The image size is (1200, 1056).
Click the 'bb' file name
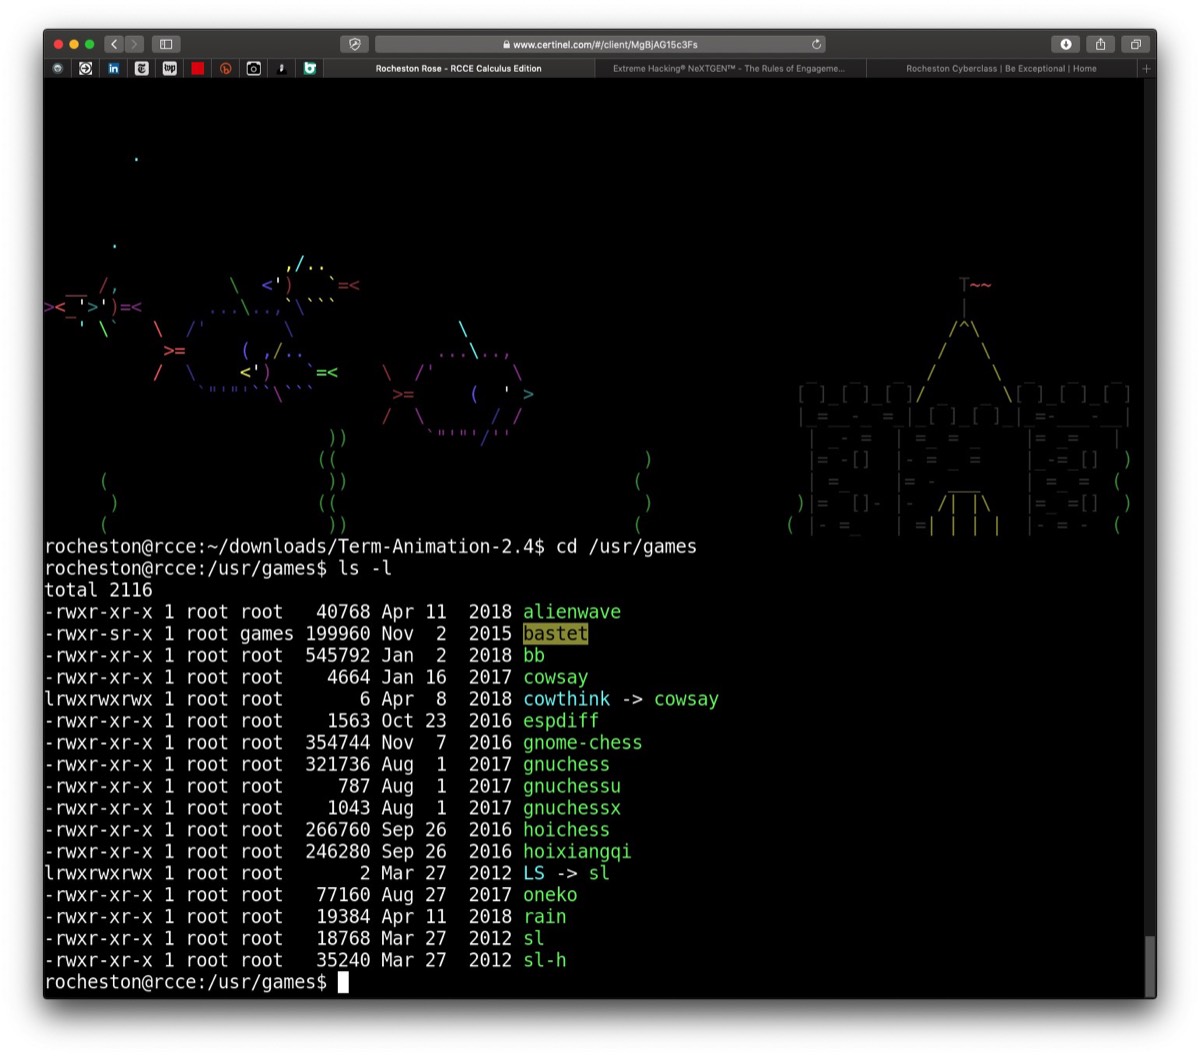point(534,656)
